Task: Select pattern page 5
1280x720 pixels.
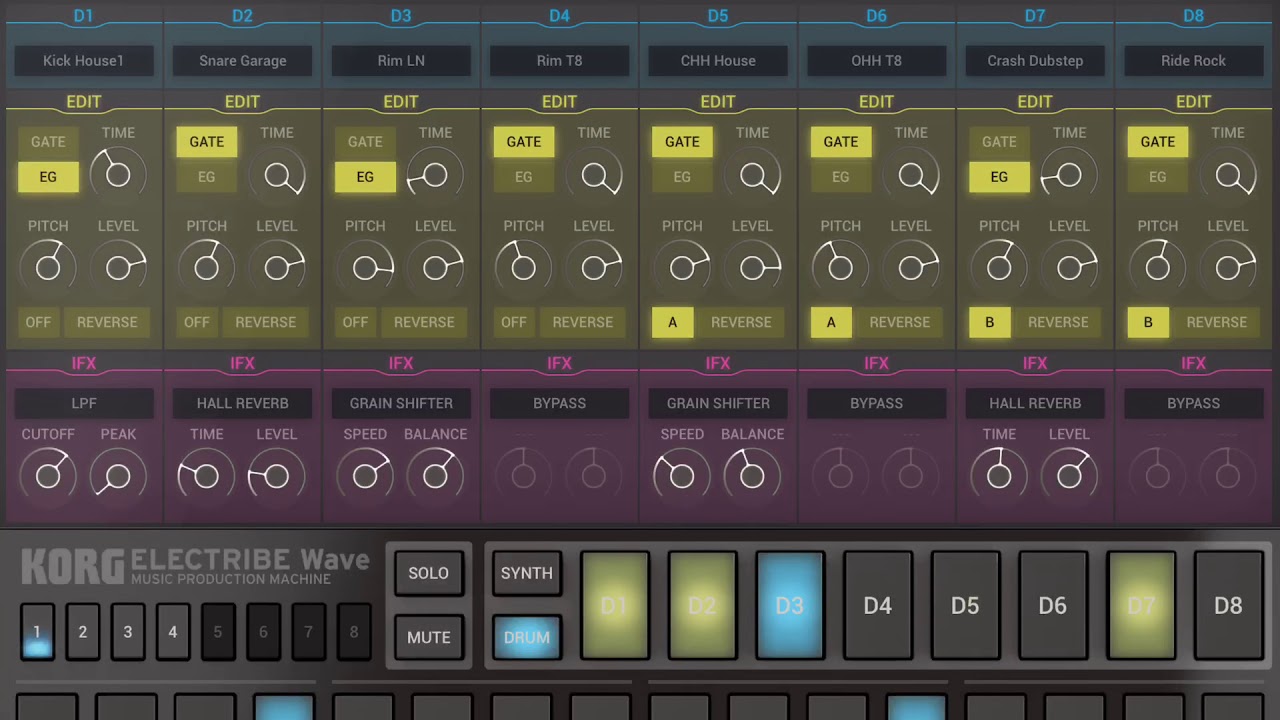Action: coord(217,632)
